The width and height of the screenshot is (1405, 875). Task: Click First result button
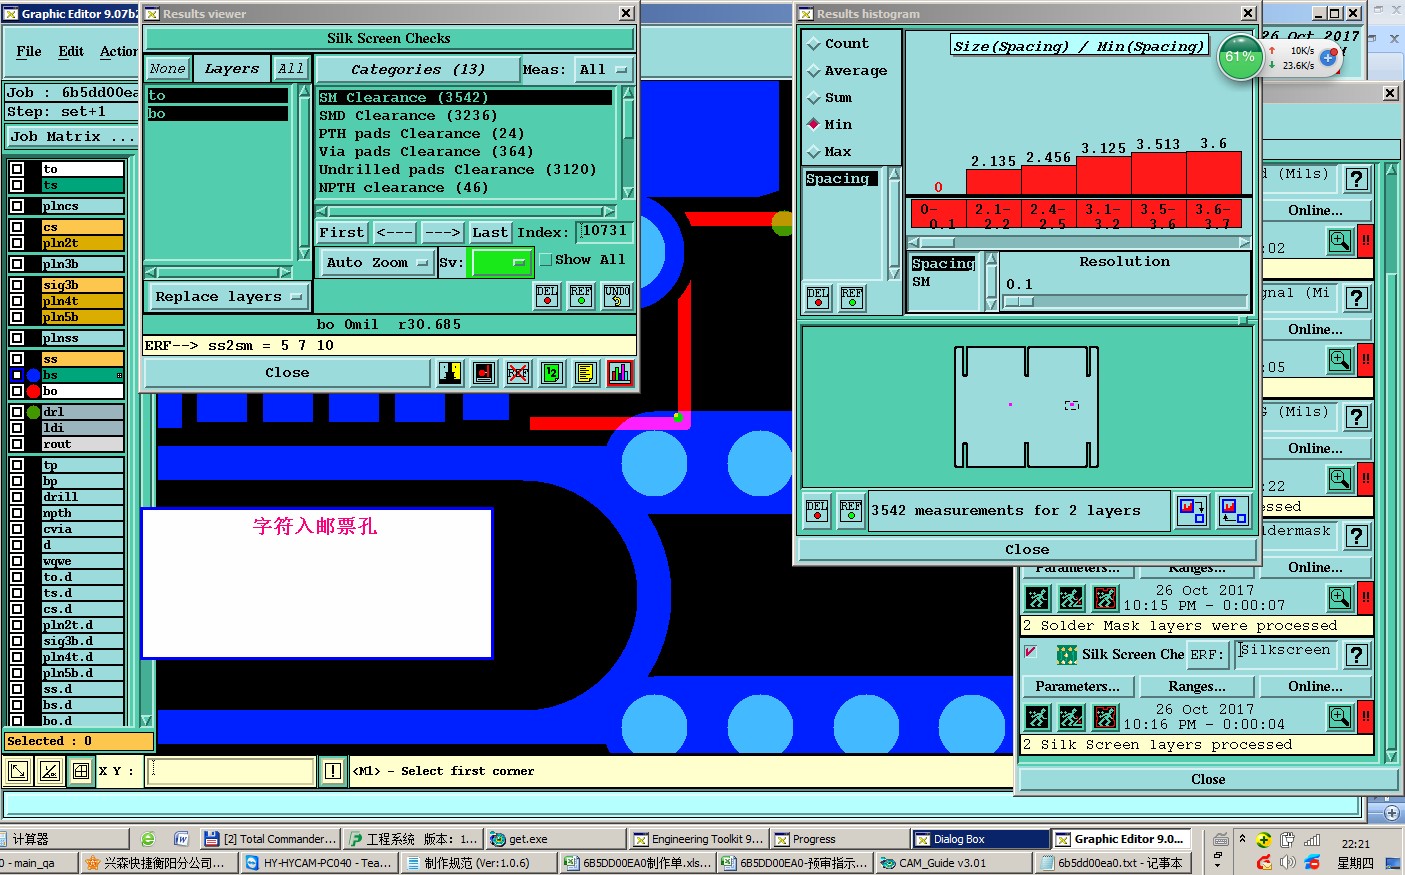342,233
